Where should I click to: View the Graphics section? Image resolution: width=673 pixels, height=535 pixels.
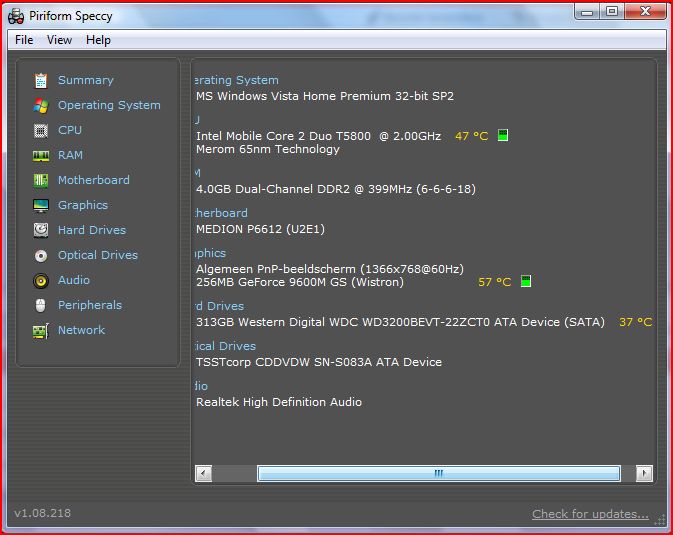coord(83,205)
